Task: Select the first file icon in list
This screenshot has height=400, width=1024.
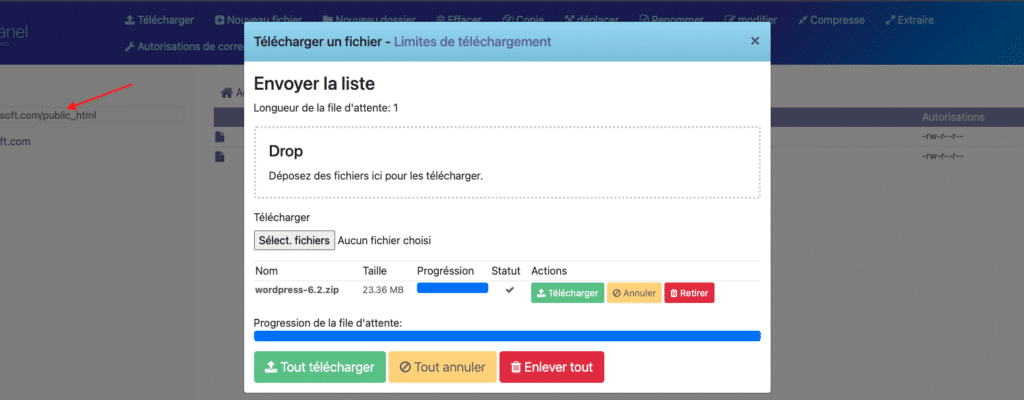Action: click(x=220, y=137)
